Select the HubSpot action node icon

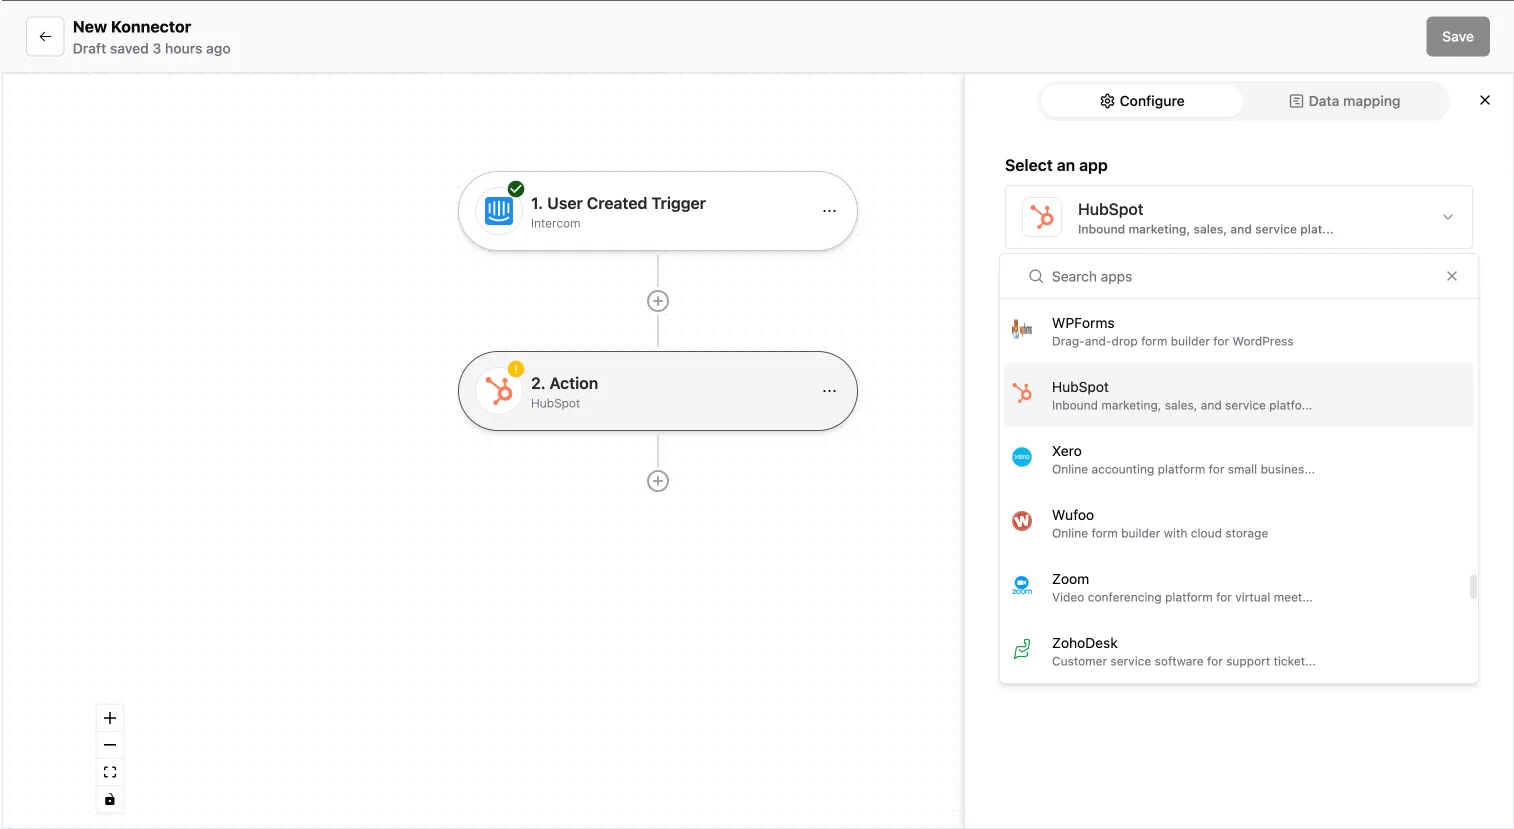[499, 391]
